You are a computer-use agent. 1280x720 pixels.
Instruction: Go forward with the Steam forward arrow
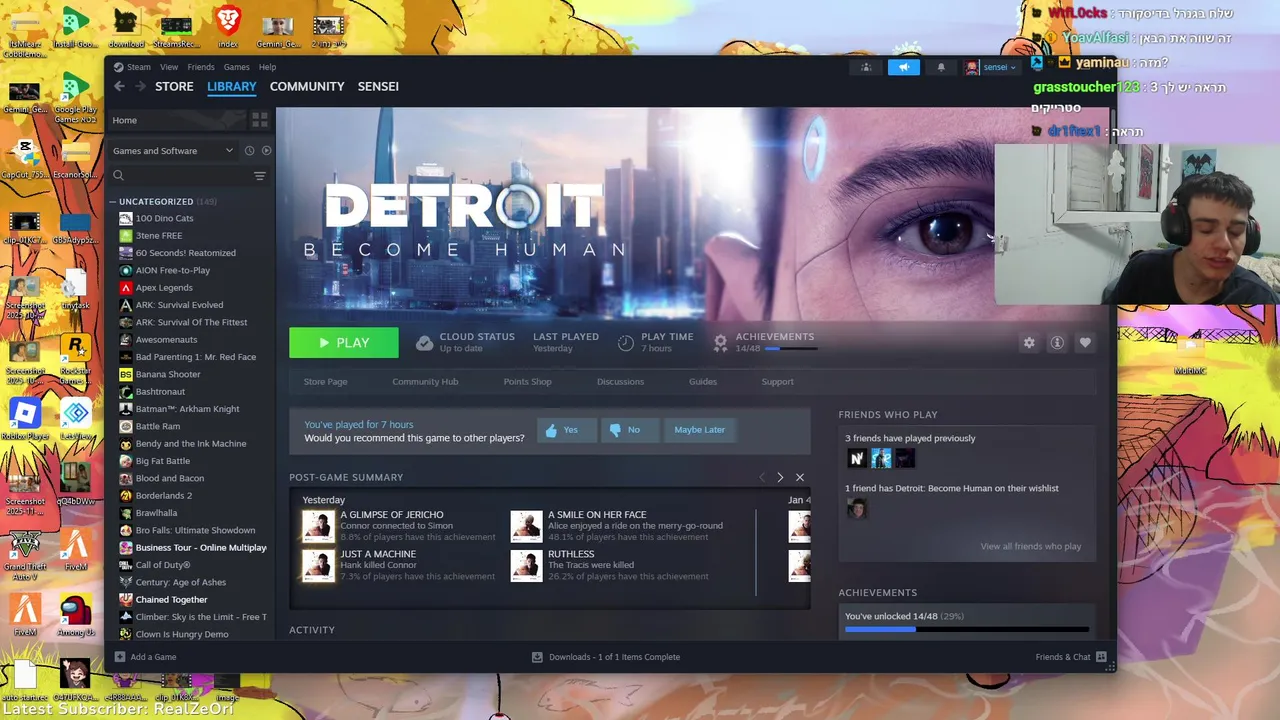(x=140, y=87)
